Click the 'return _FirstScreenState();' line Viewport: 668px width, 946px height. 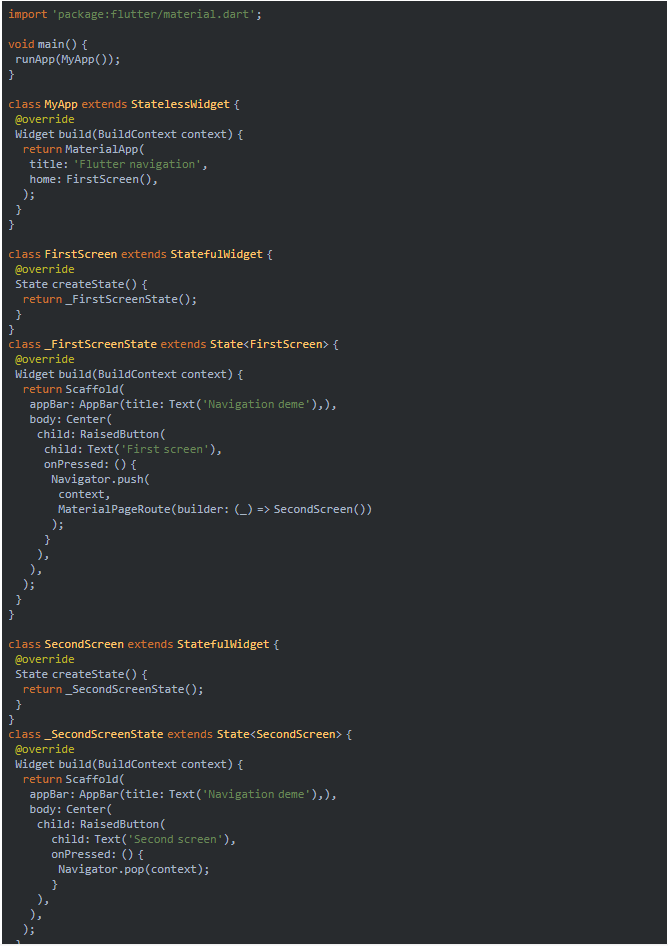110,299
